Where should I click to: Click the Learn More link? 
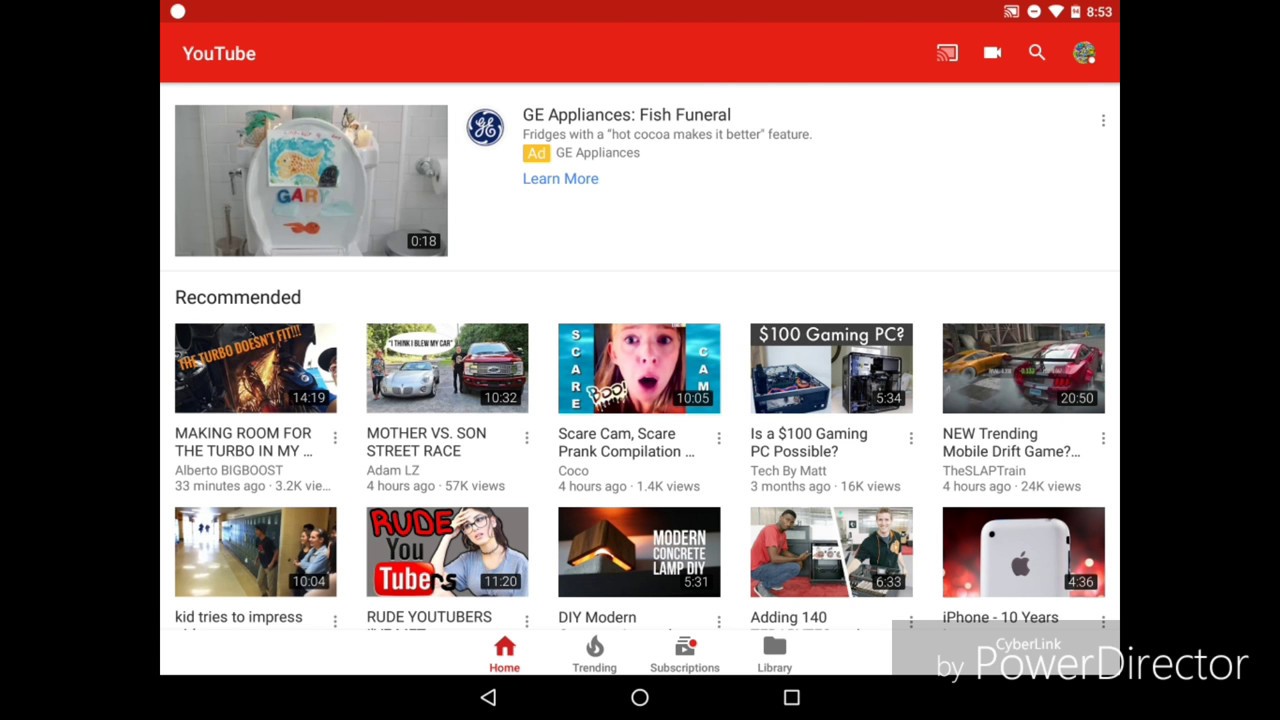pyautogui.click(x=560, y=178)
